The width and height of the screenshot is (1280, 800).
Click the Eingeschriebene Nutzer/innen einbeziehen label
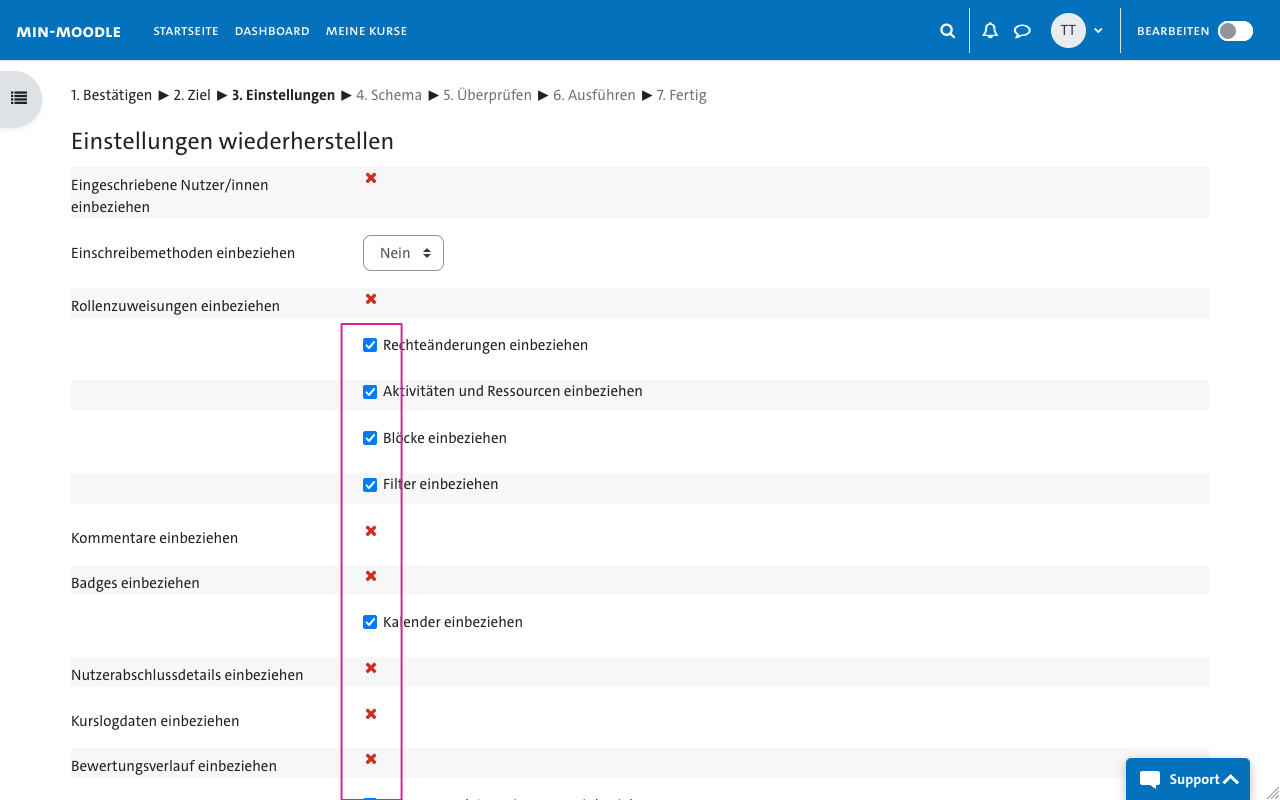[170, 196]
